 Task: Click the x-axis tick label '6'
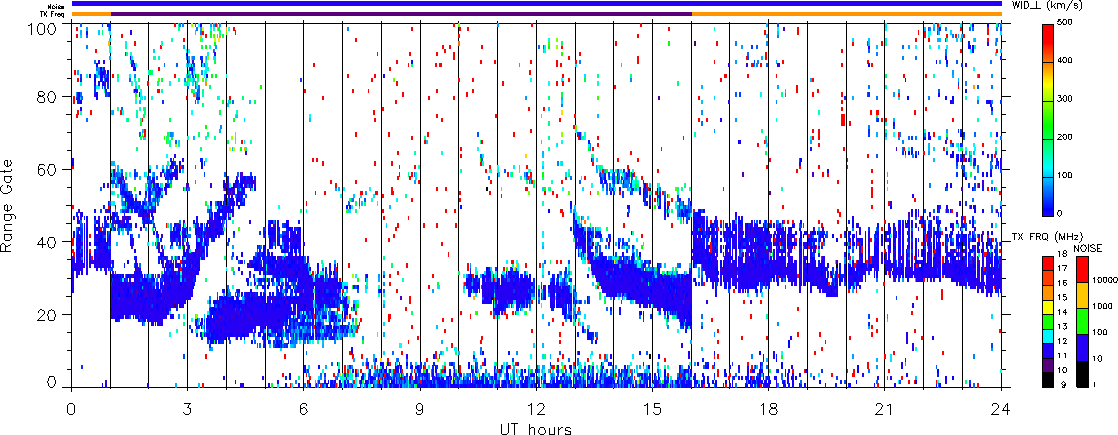(x=304, y=407)
